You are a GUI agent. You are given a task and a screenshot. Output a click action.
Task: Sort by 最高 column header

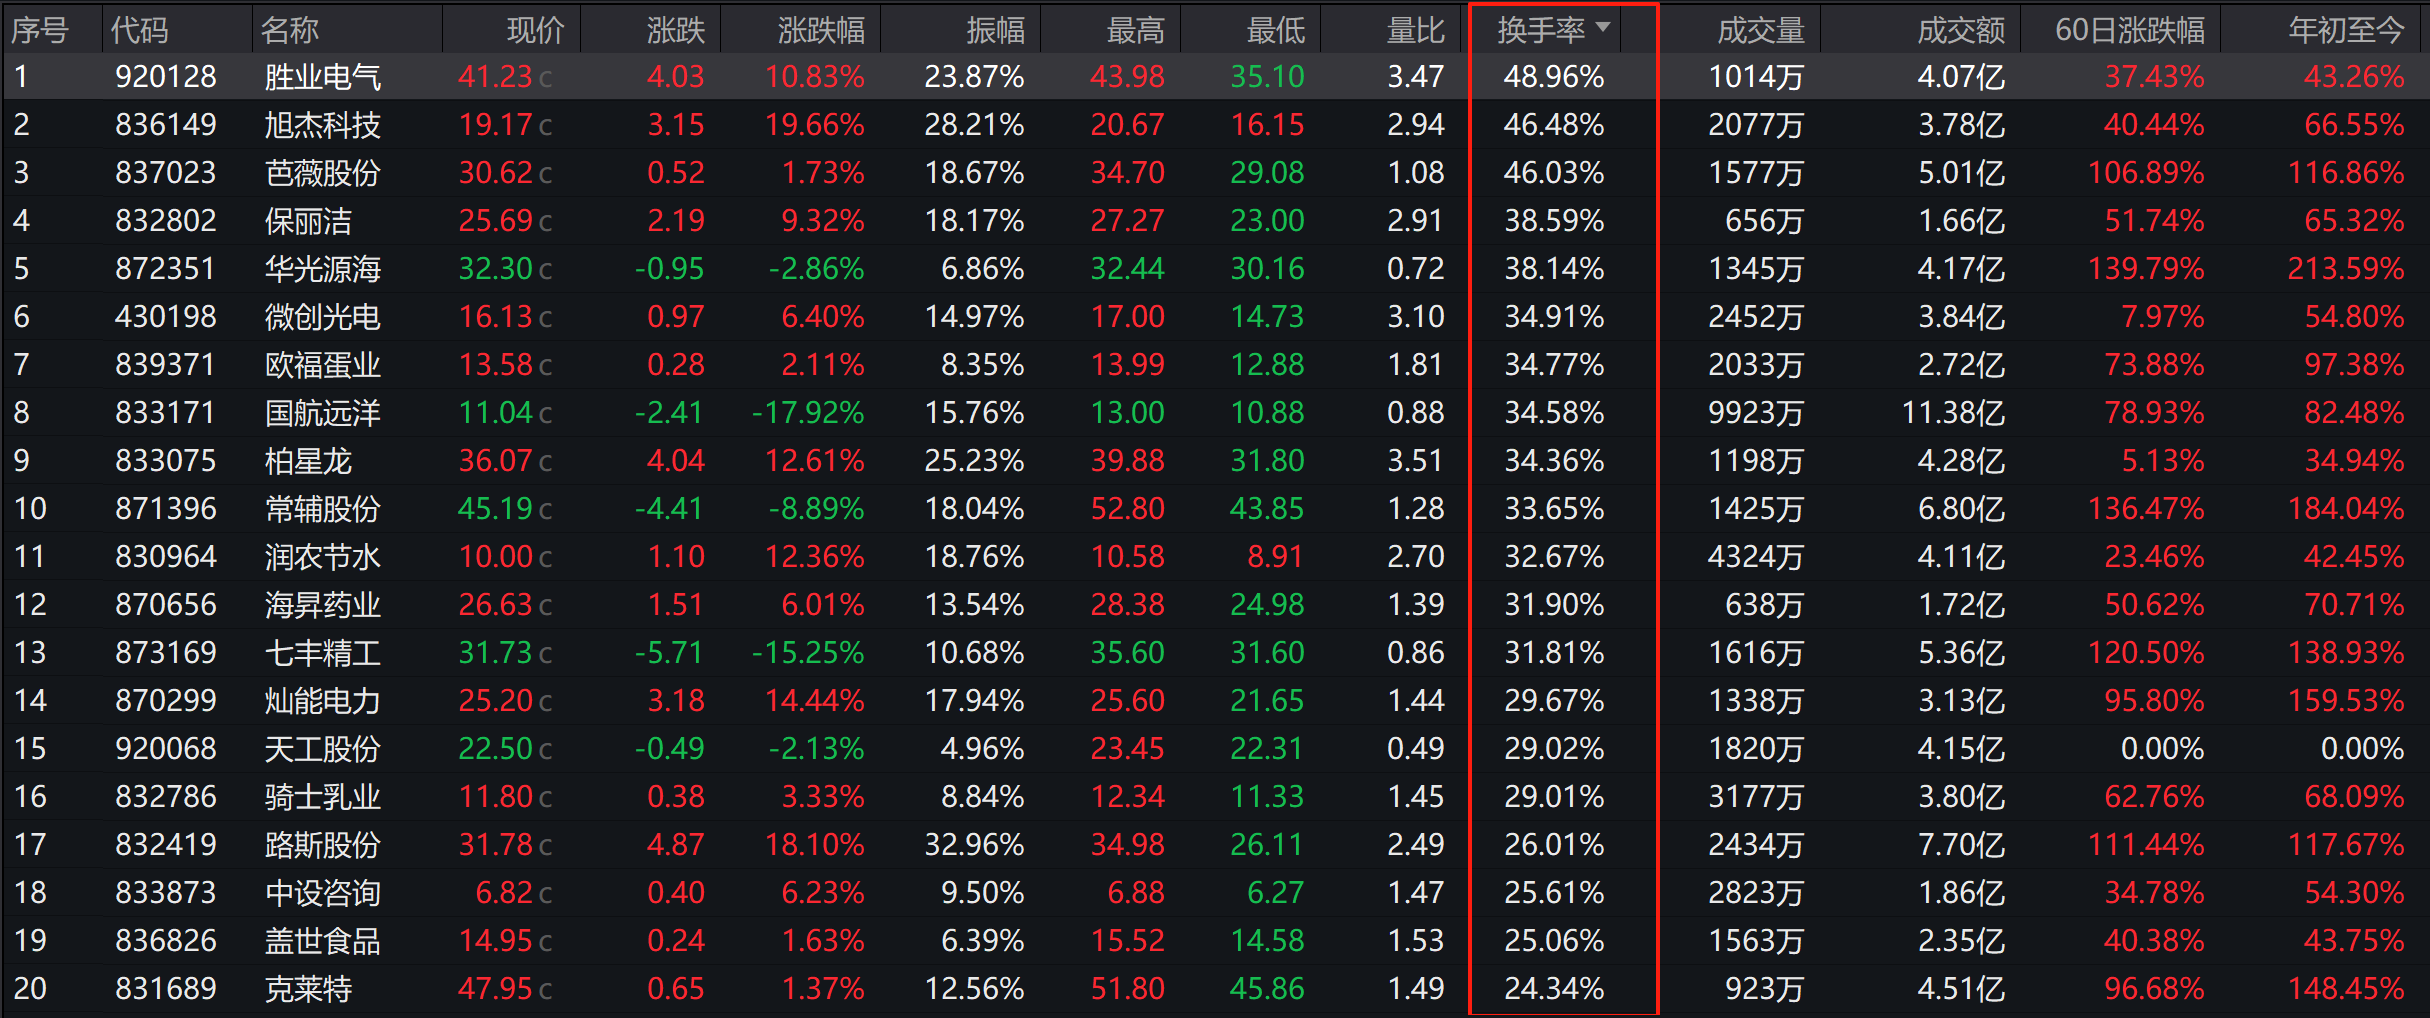[x=1135, y=30]
